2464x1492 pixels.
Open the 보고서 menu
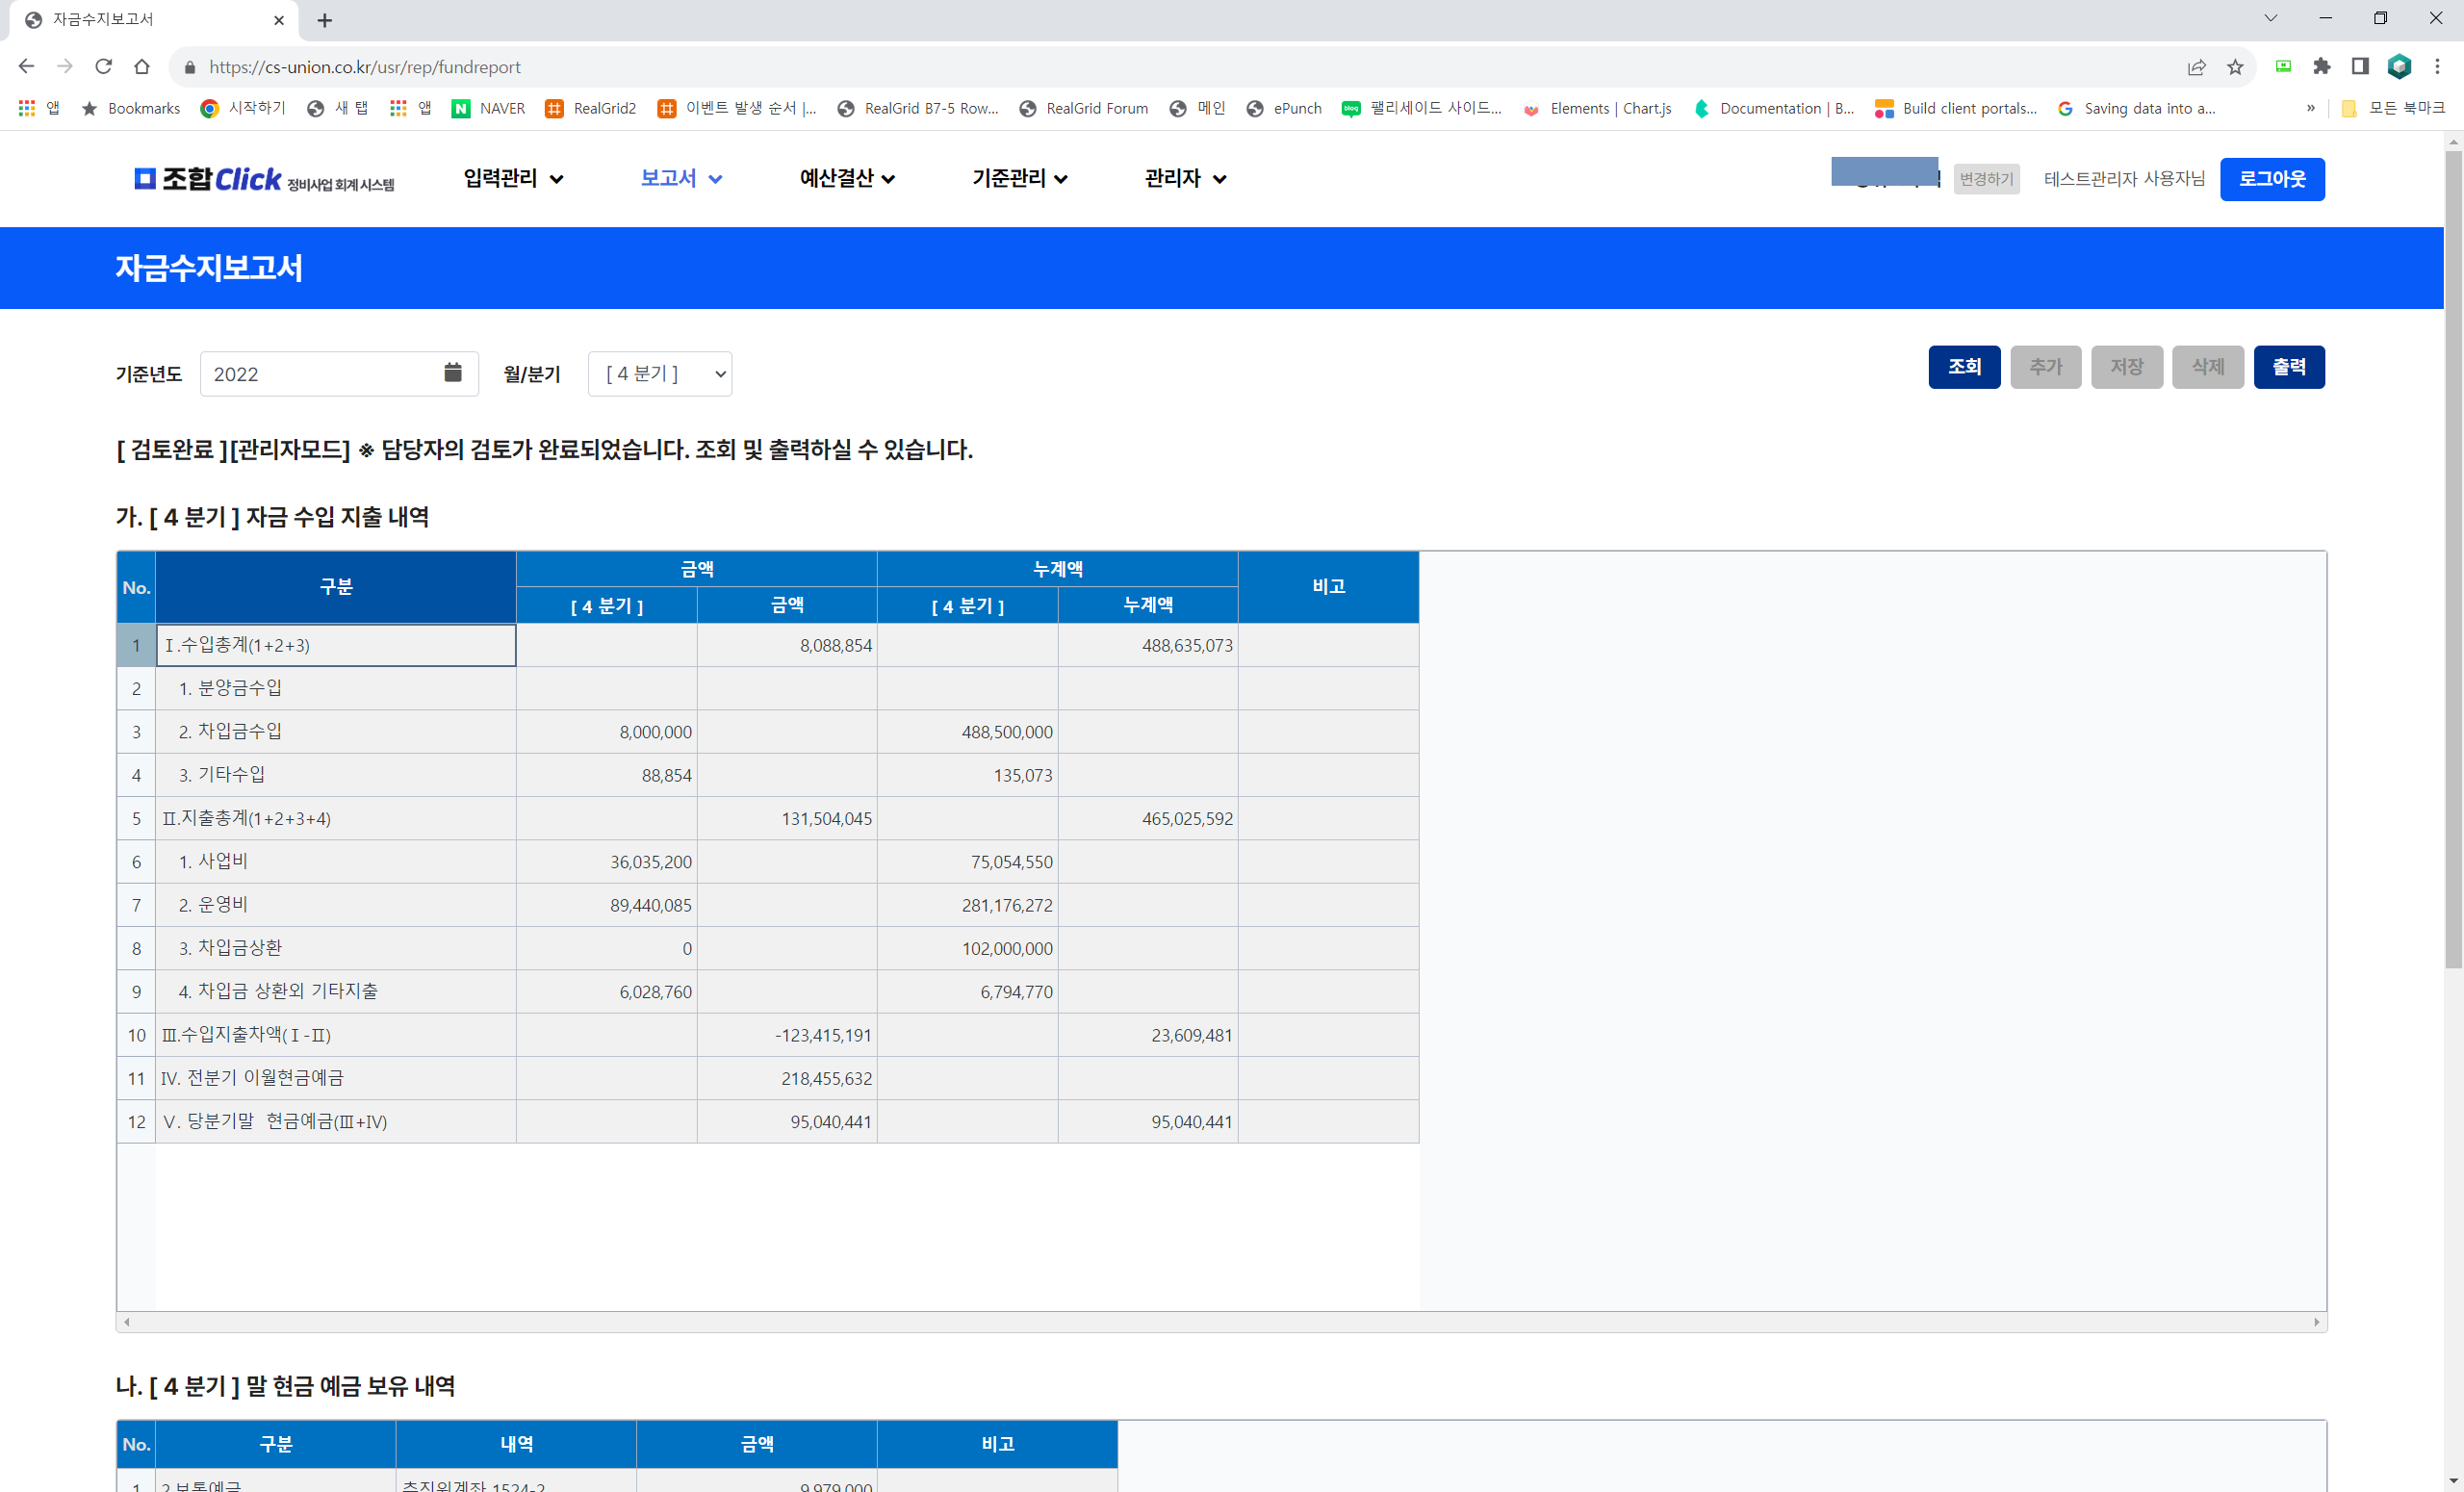click(681, 178)
